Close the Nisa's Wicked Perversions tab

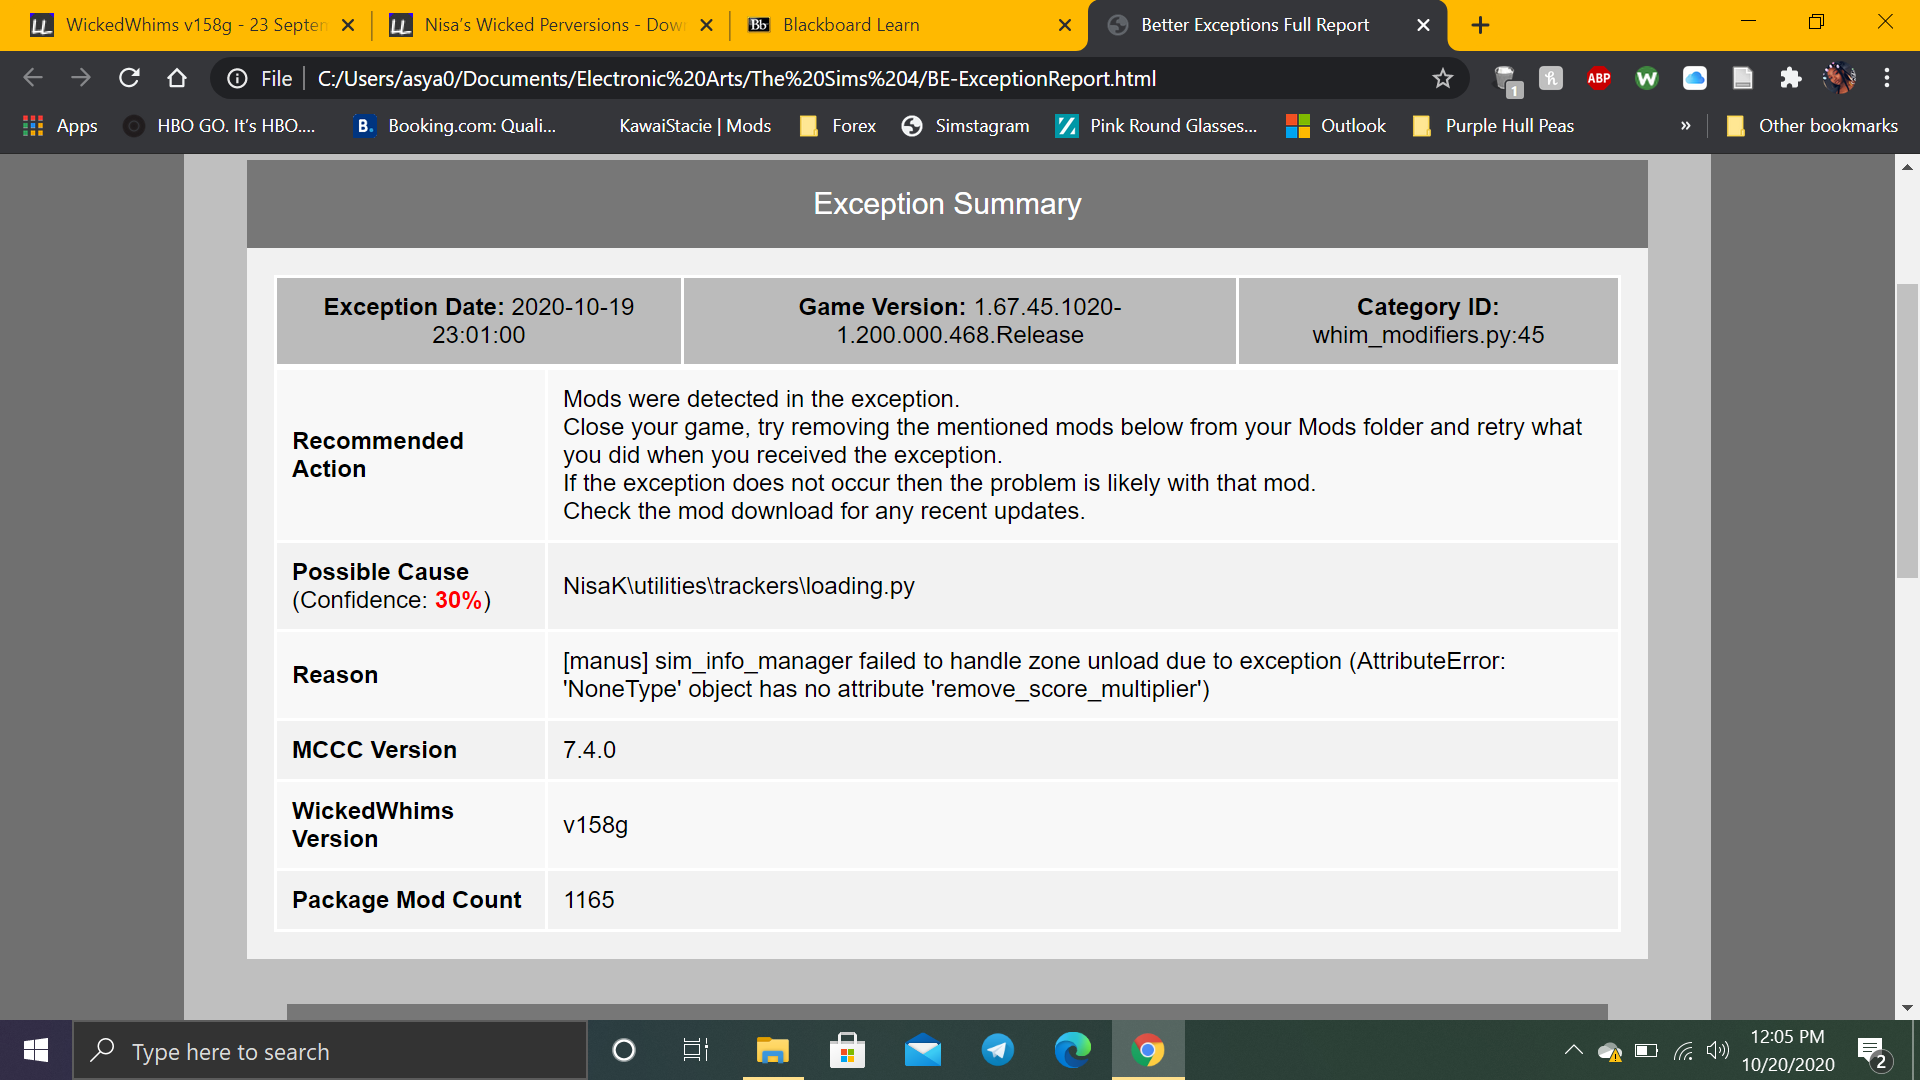point(706,25)
